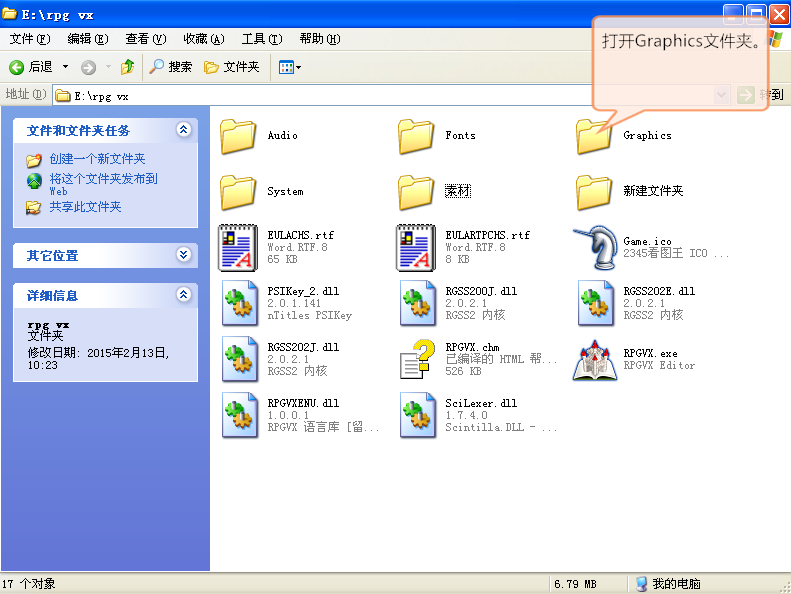Click the EULACHS.rtf file name
Image resolution: width=791 pixels, height=594 pixels.
(300, 235)
